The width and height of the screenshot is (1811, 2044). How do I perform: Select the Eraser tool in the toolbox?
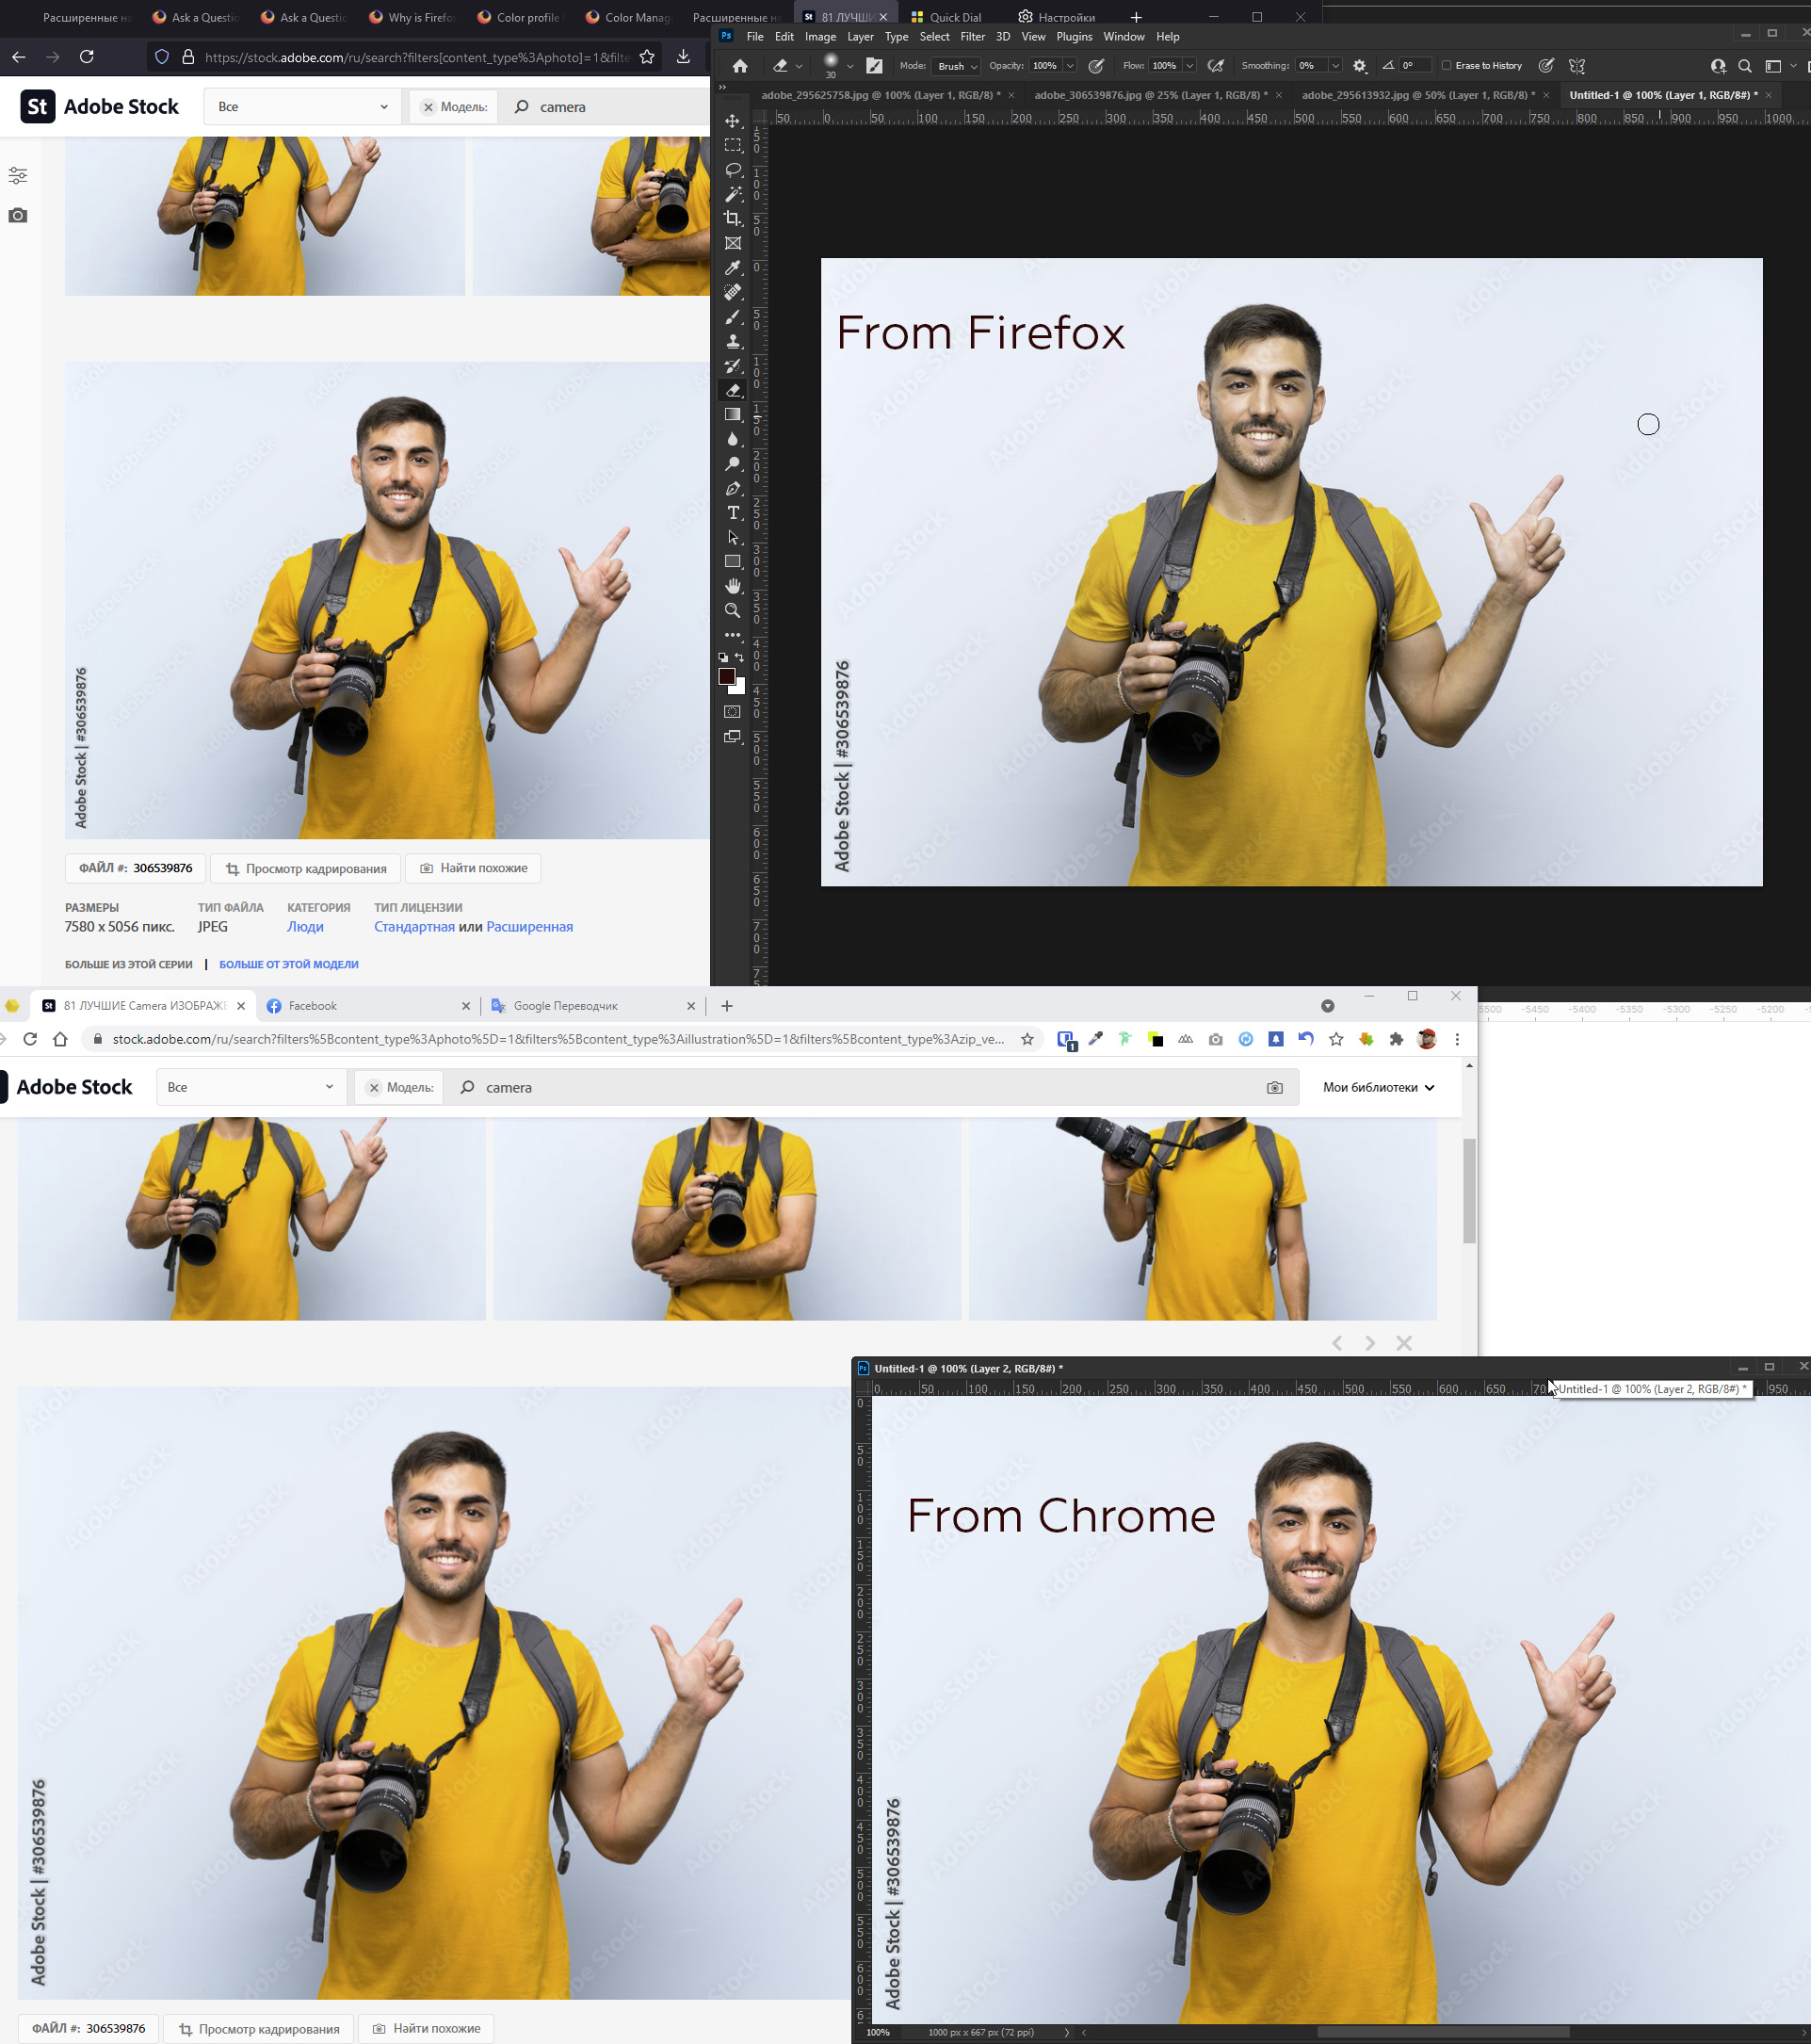point(732,390)
